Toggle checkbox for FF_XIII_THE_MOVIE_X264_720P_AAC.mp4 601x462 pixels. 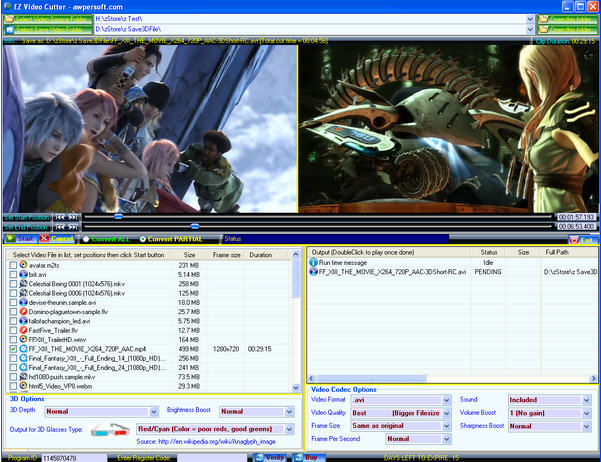[13, 348]
